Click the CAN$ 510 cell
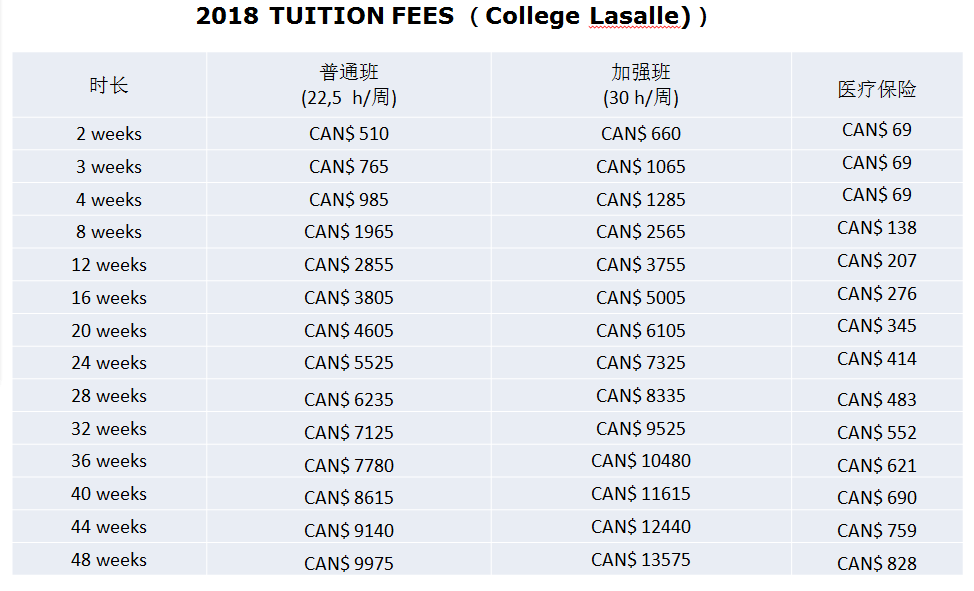Image resolution: width=974 pixels, height=591 pixels. pos(349,134)
